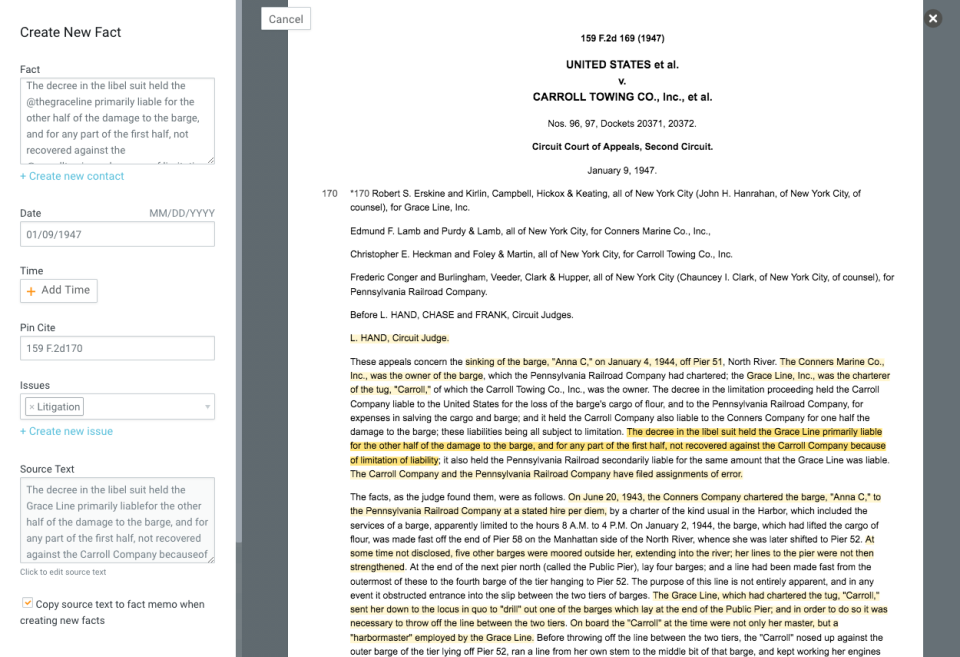960x657 pixels.
Task: Click the Fact text area resize handle
Action: point(211,160)
